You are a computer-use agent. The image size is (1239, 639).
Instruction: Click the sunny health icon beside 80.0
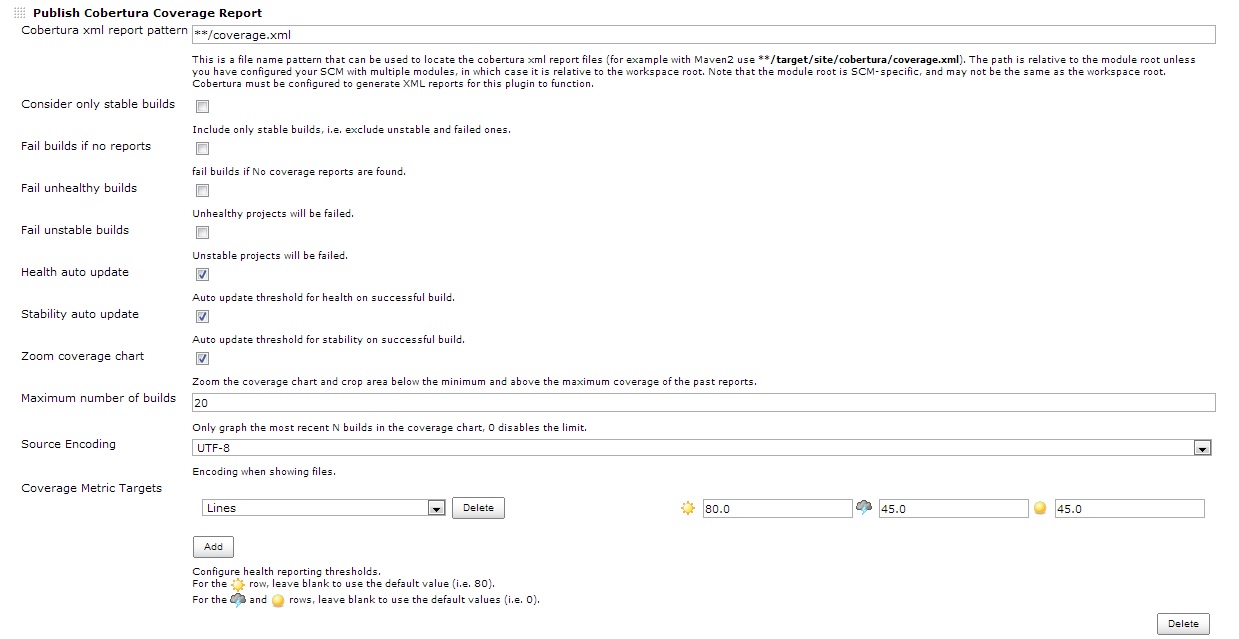coord(687,508)
